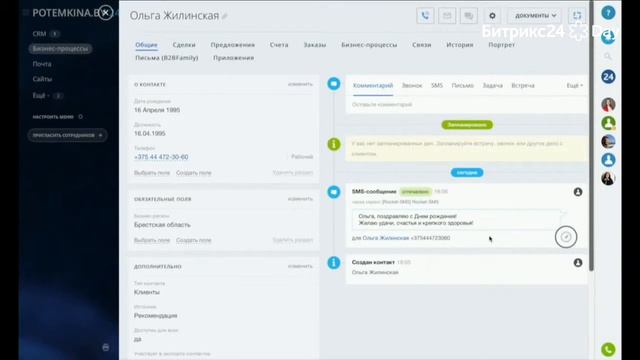Image resolution: width=640 pixels, height=360 pixels.
Task: Open author avatar of Создан контакт entry
Action: click(x=578, y=263)
